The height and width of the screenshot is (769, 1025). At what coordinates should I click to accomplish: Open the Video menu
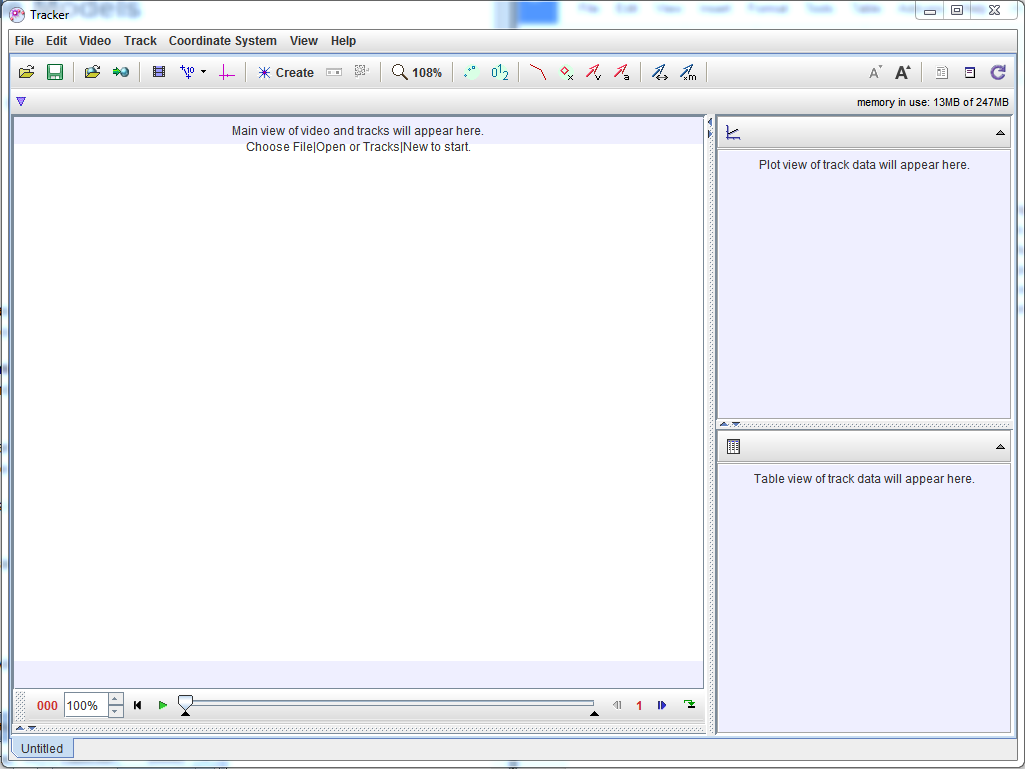[x=95, y=41]
